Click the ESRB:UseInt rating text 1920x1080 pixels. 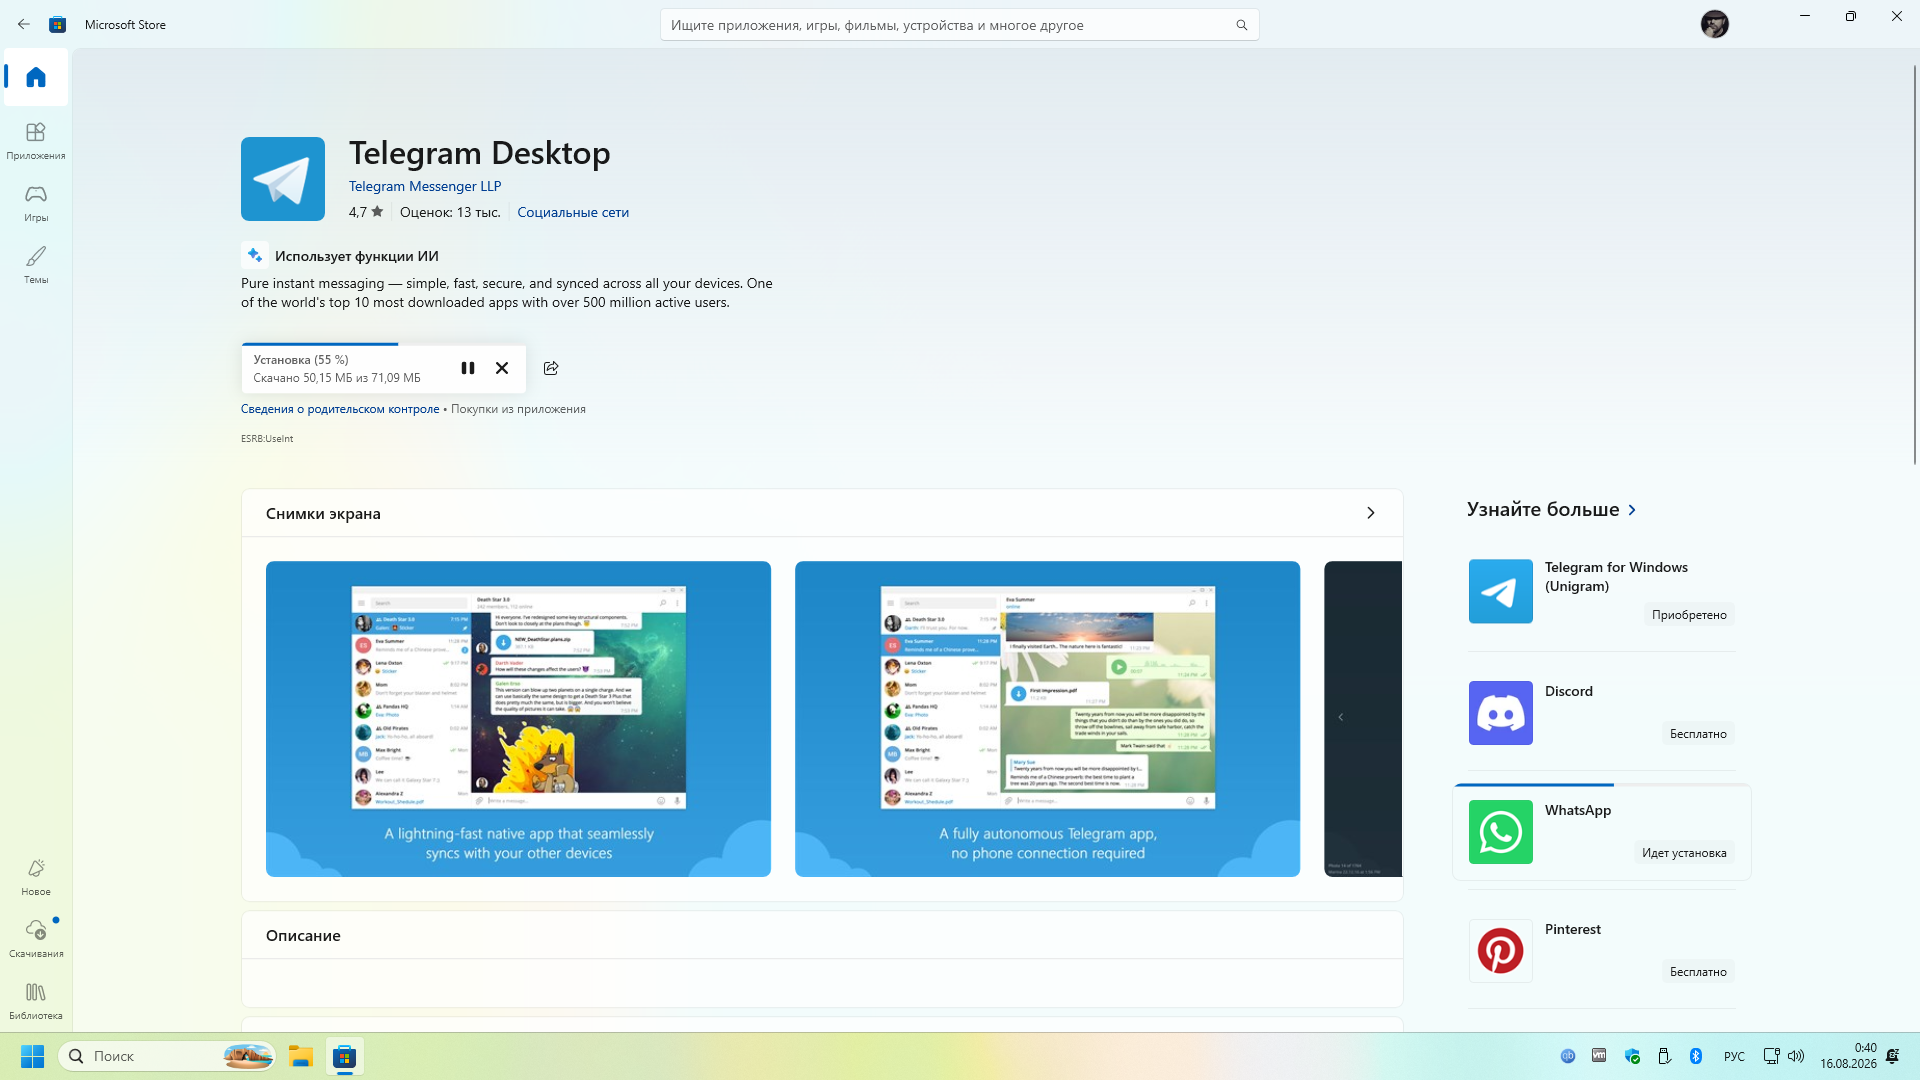(x=267, y=439)
